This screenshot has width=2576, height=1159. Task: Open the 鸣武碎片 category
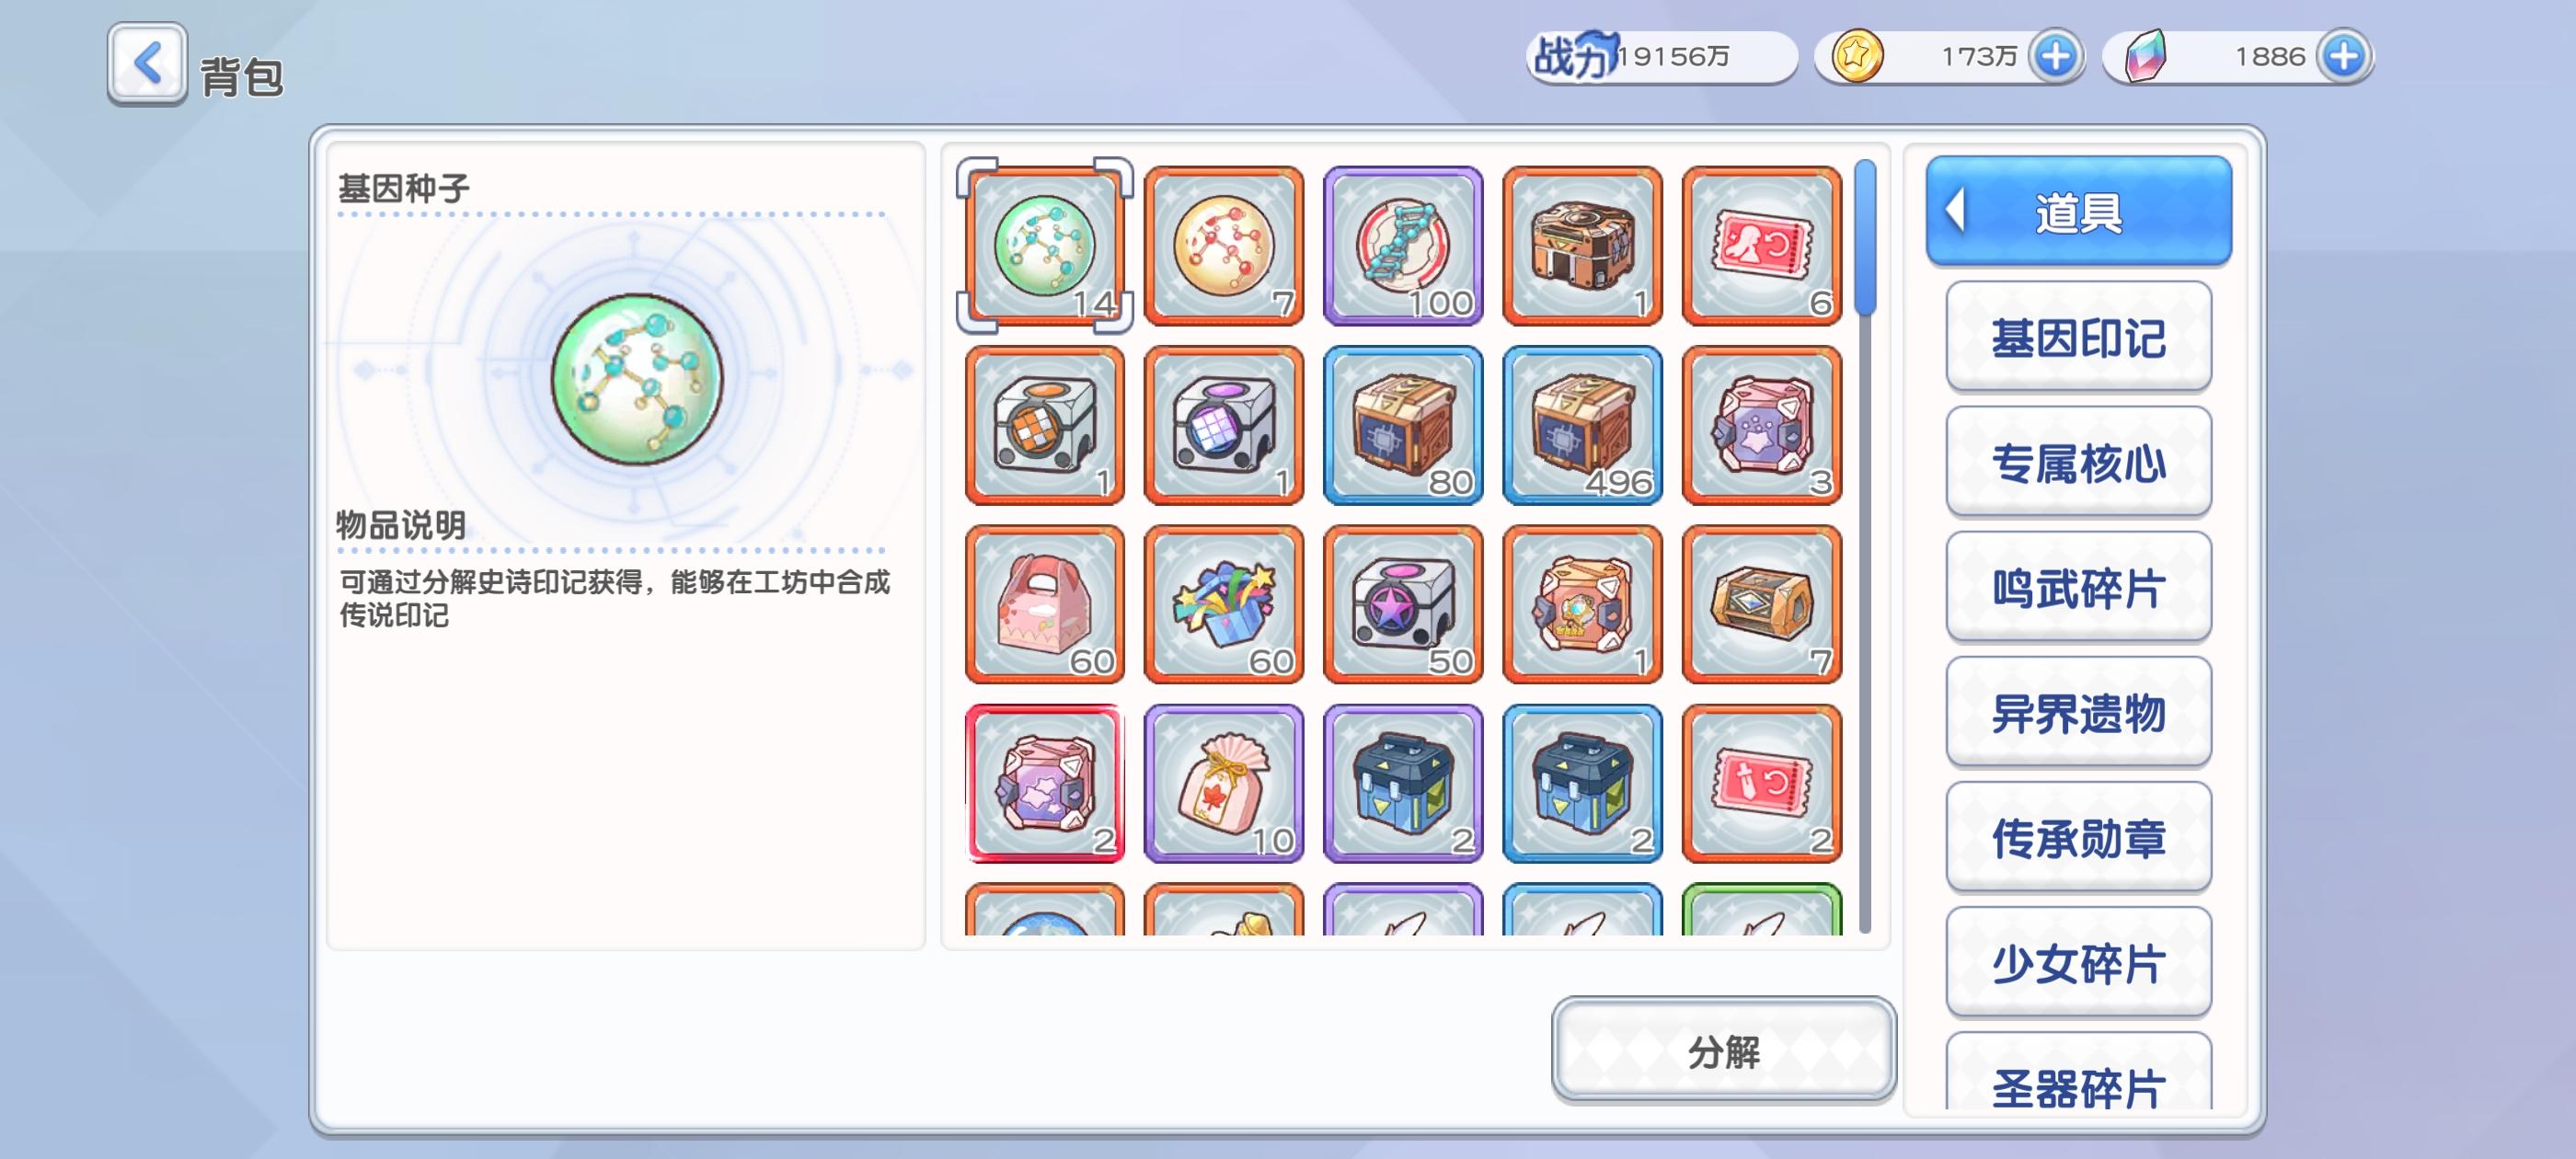click(2078, 587)
